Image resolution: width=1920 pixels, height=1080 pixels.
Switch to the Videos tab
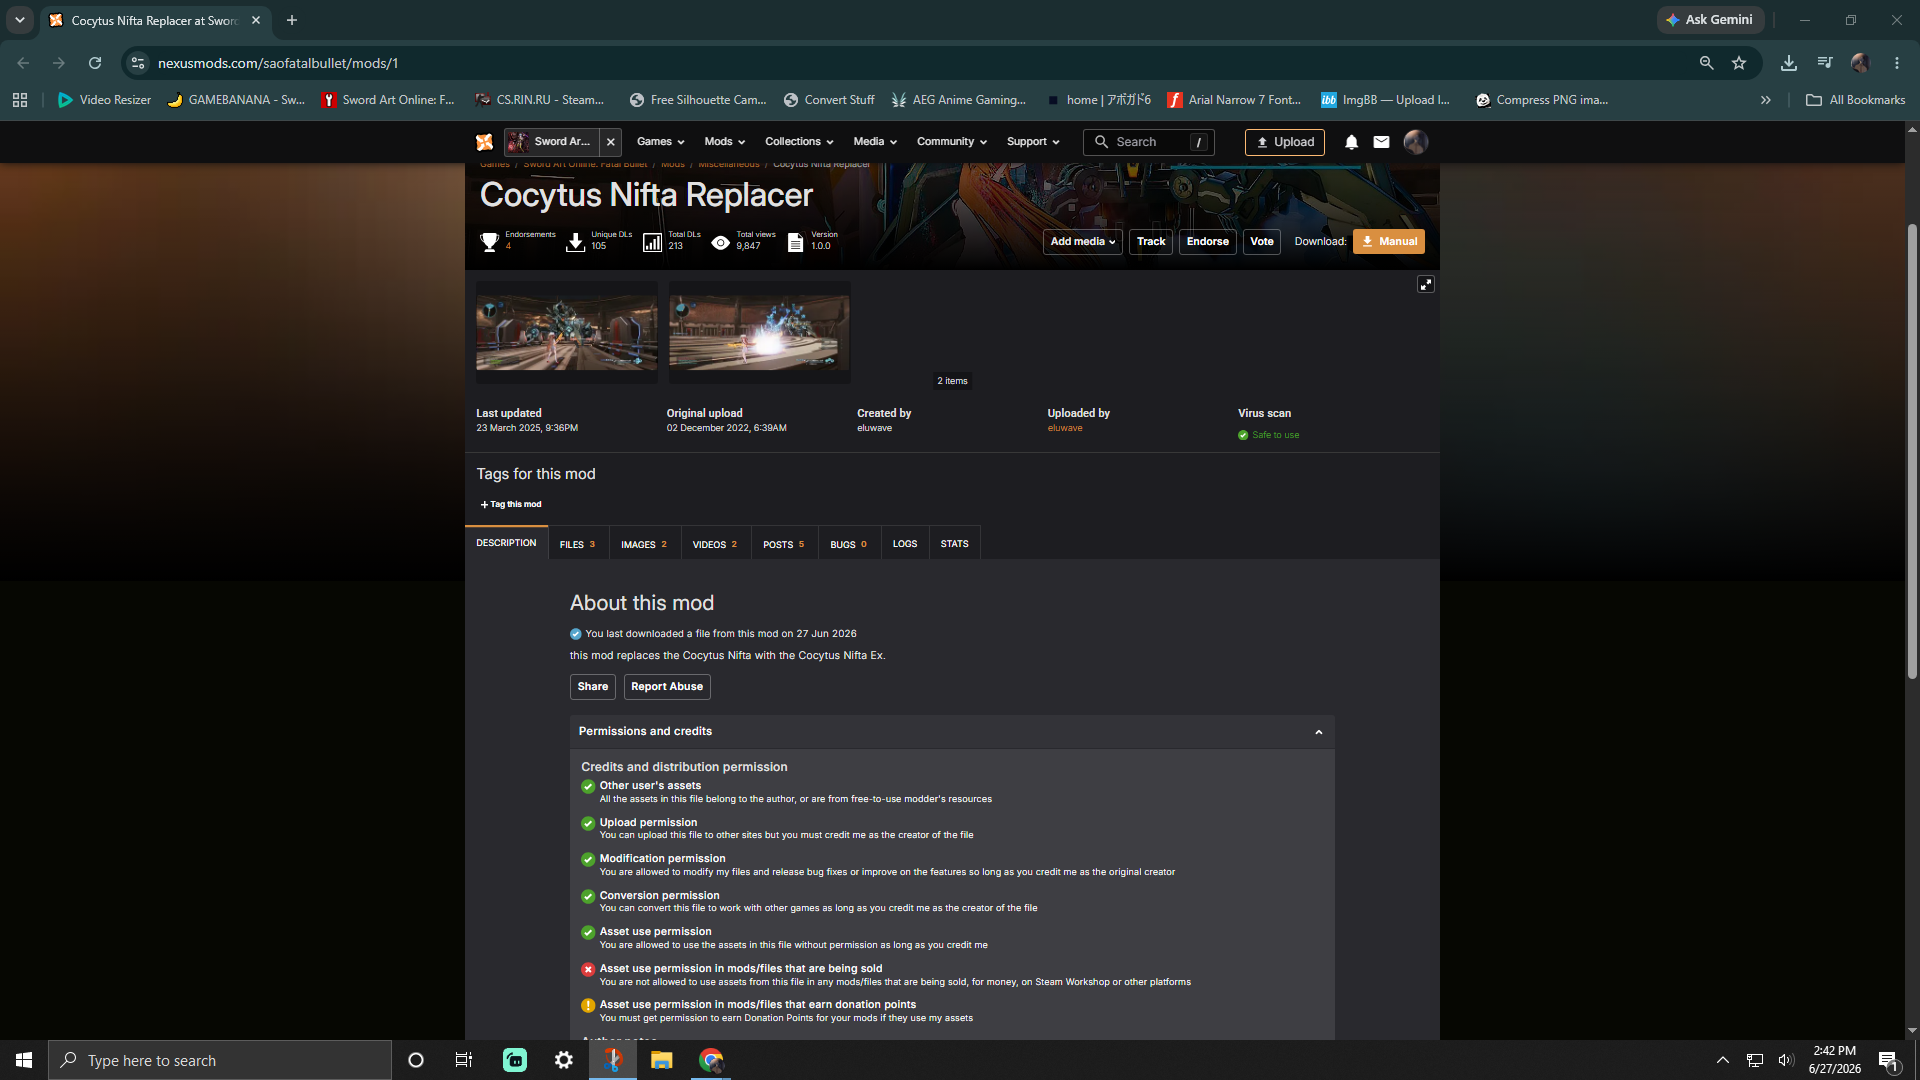click(x=715, y=544)
